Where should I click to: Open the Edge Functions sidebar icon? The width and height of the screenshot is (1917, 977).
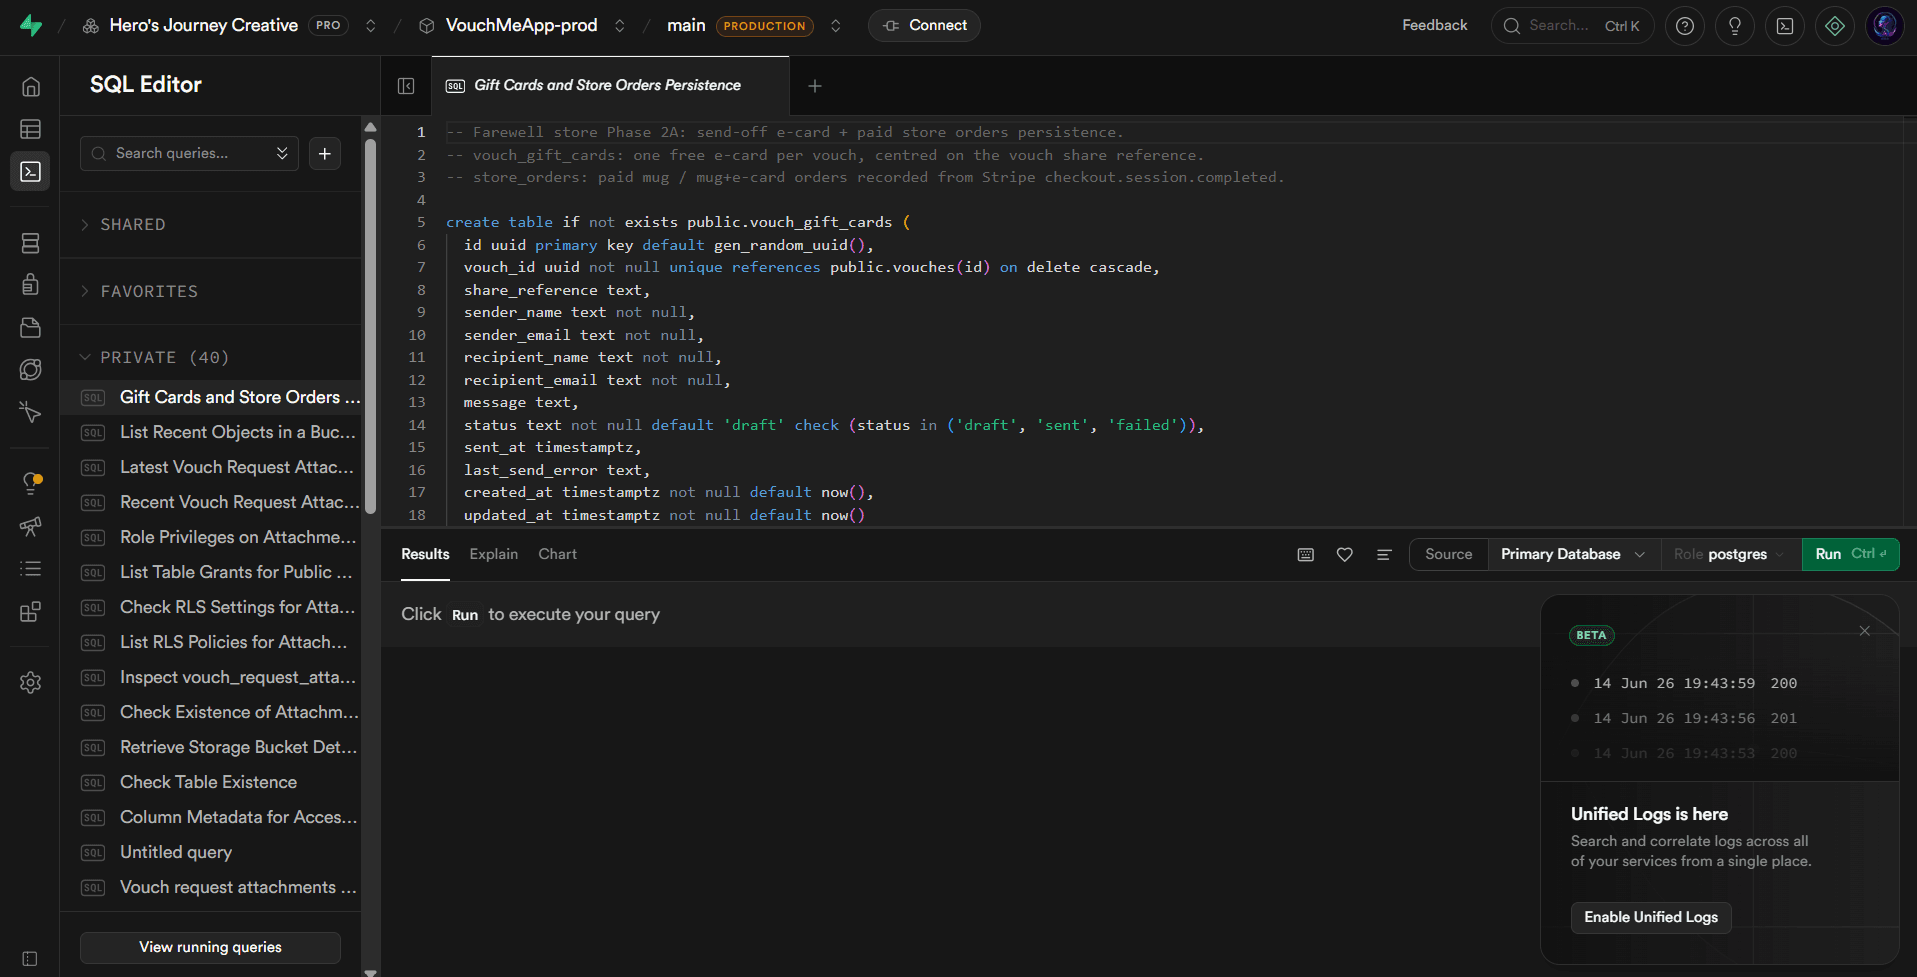pyautogui.click(x=31, y=369)
